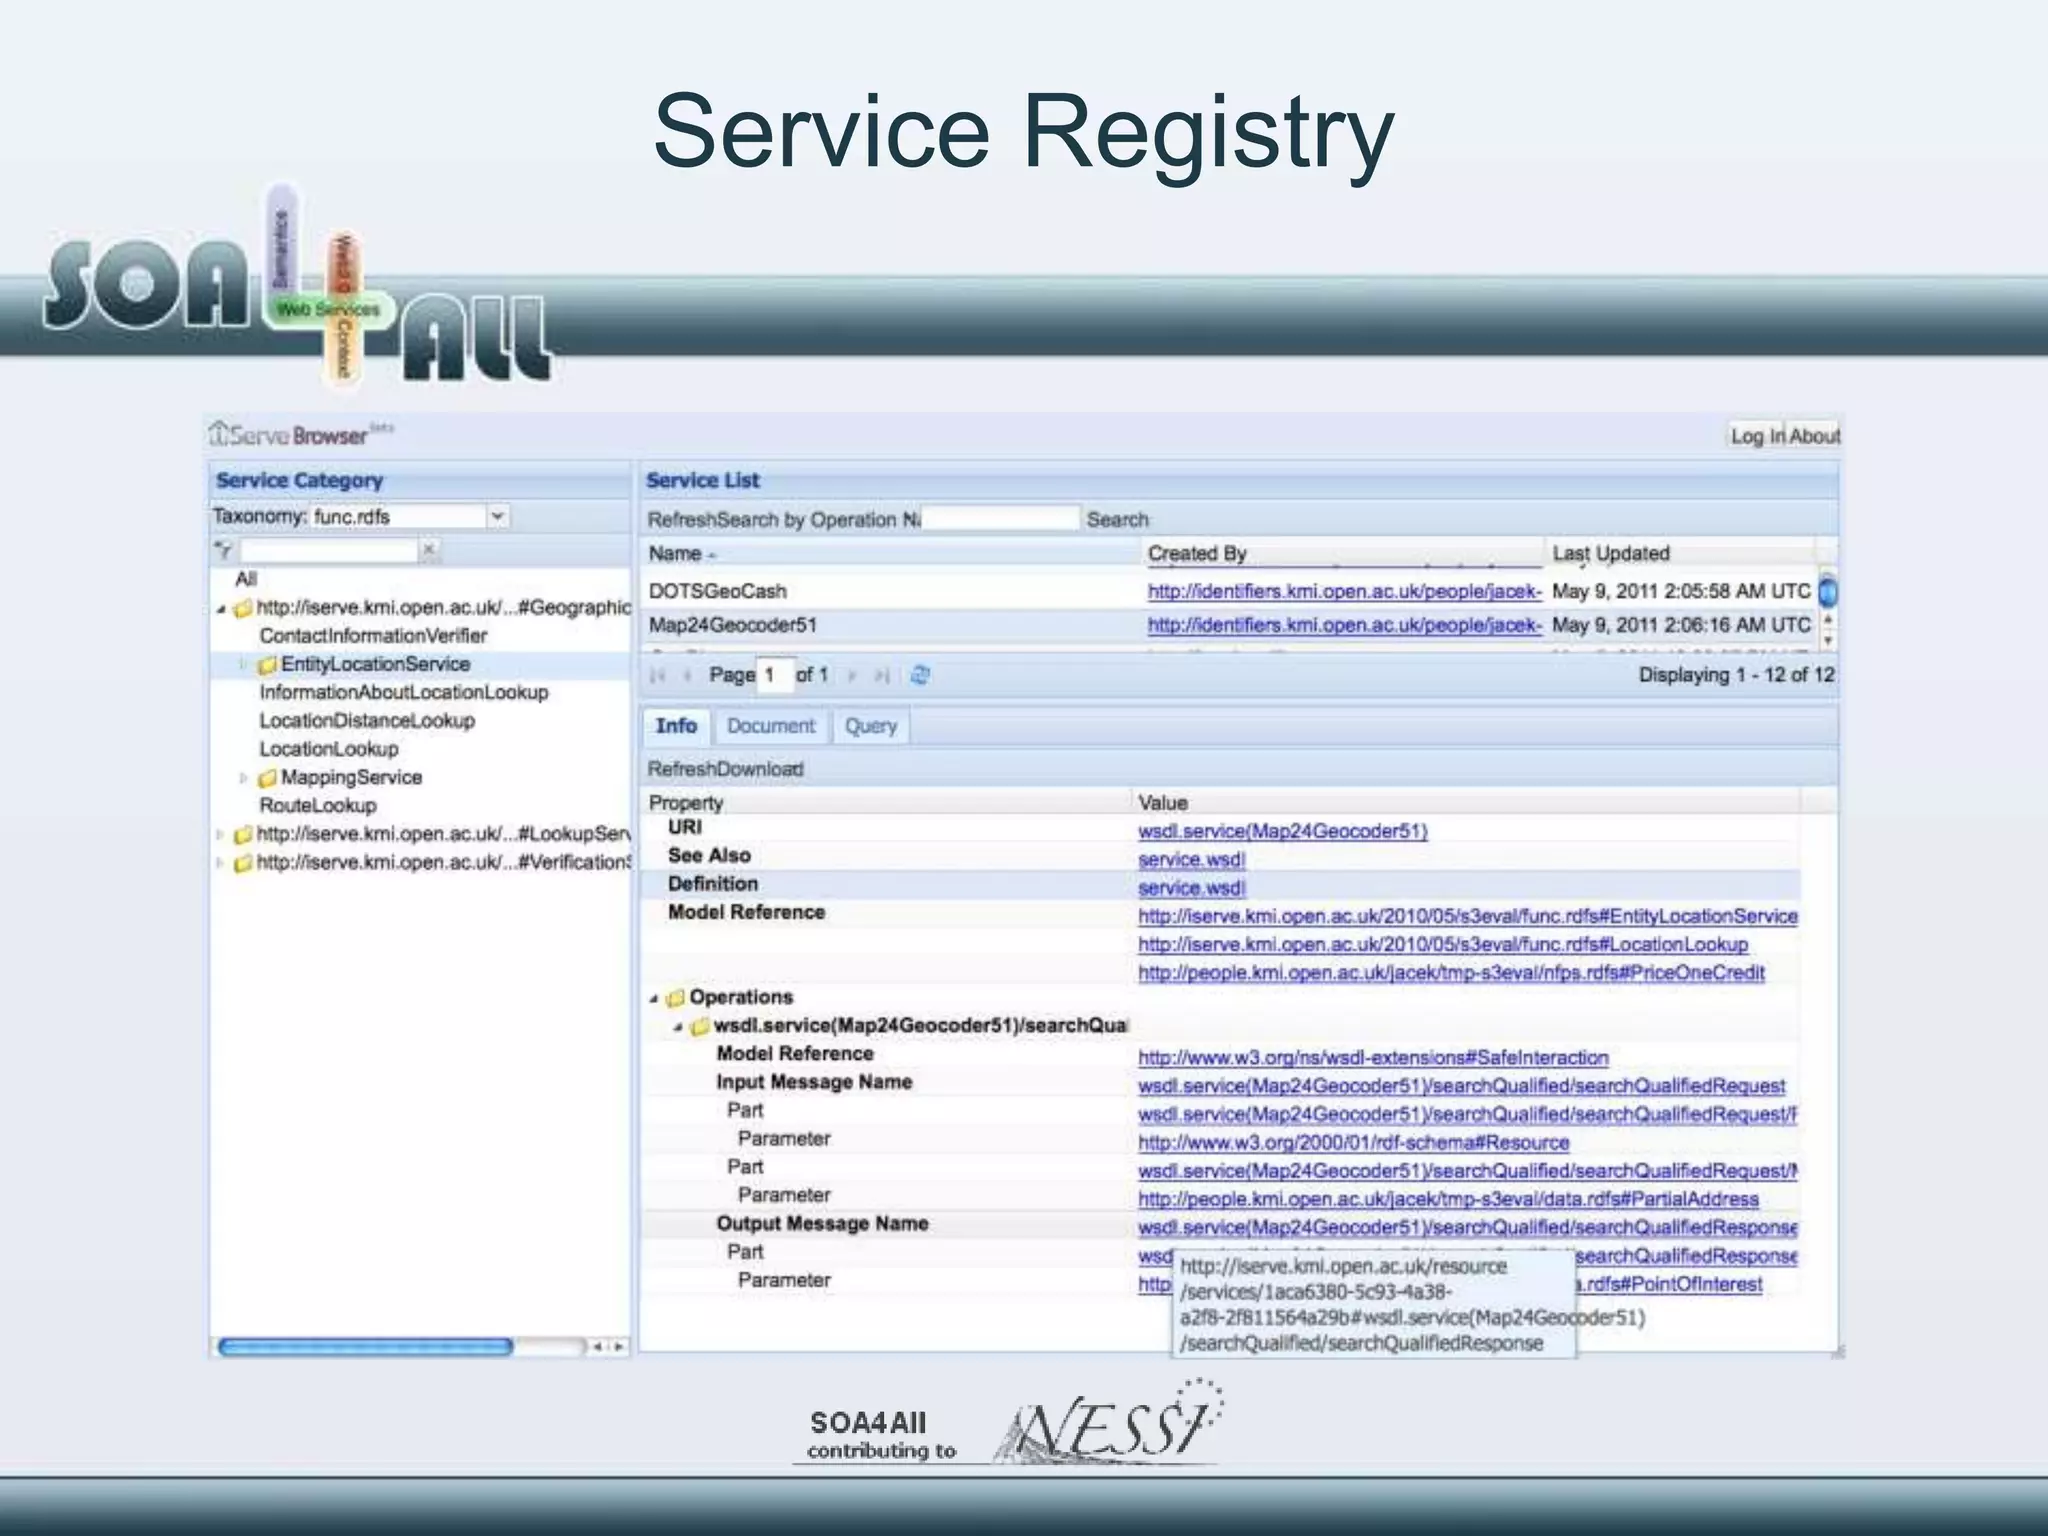This screenshot has height=1536, width=2048.
Task: Click the Log In button
Action: (x=1757, y=436)
